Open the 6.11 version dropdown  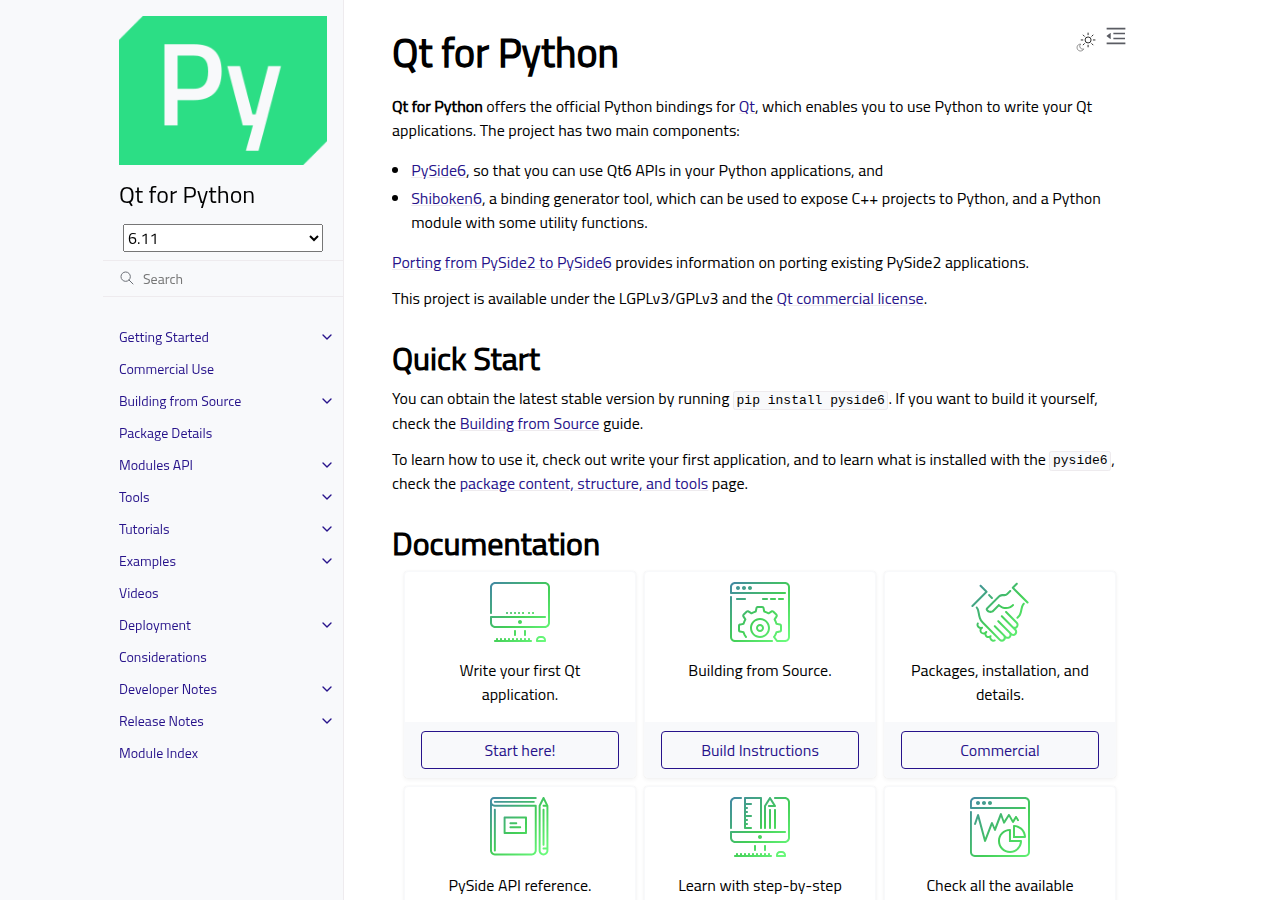(223, 238)
